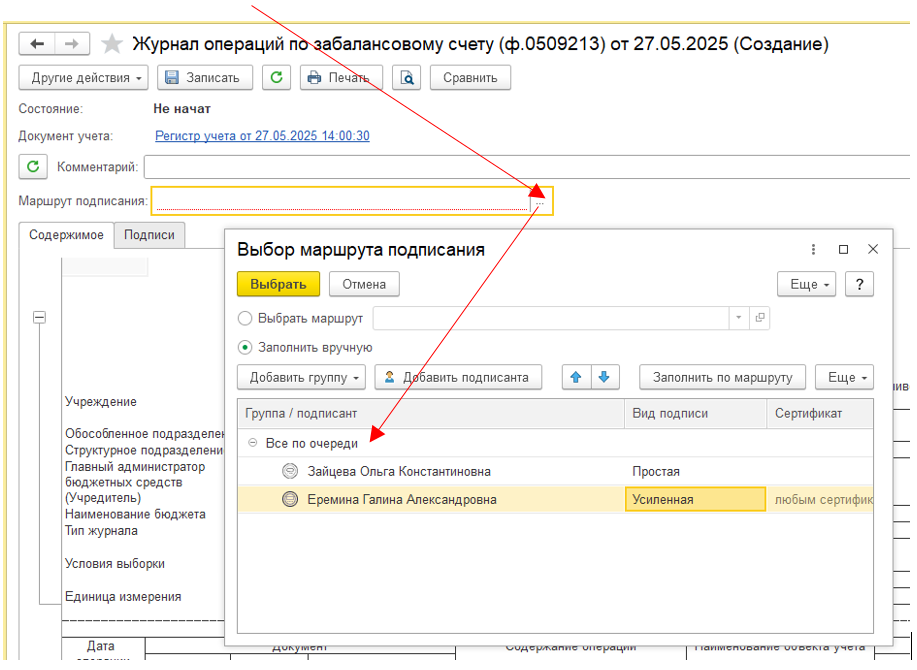
Task: Move signer up with blue arrow
Action: (x=576, y=378)
